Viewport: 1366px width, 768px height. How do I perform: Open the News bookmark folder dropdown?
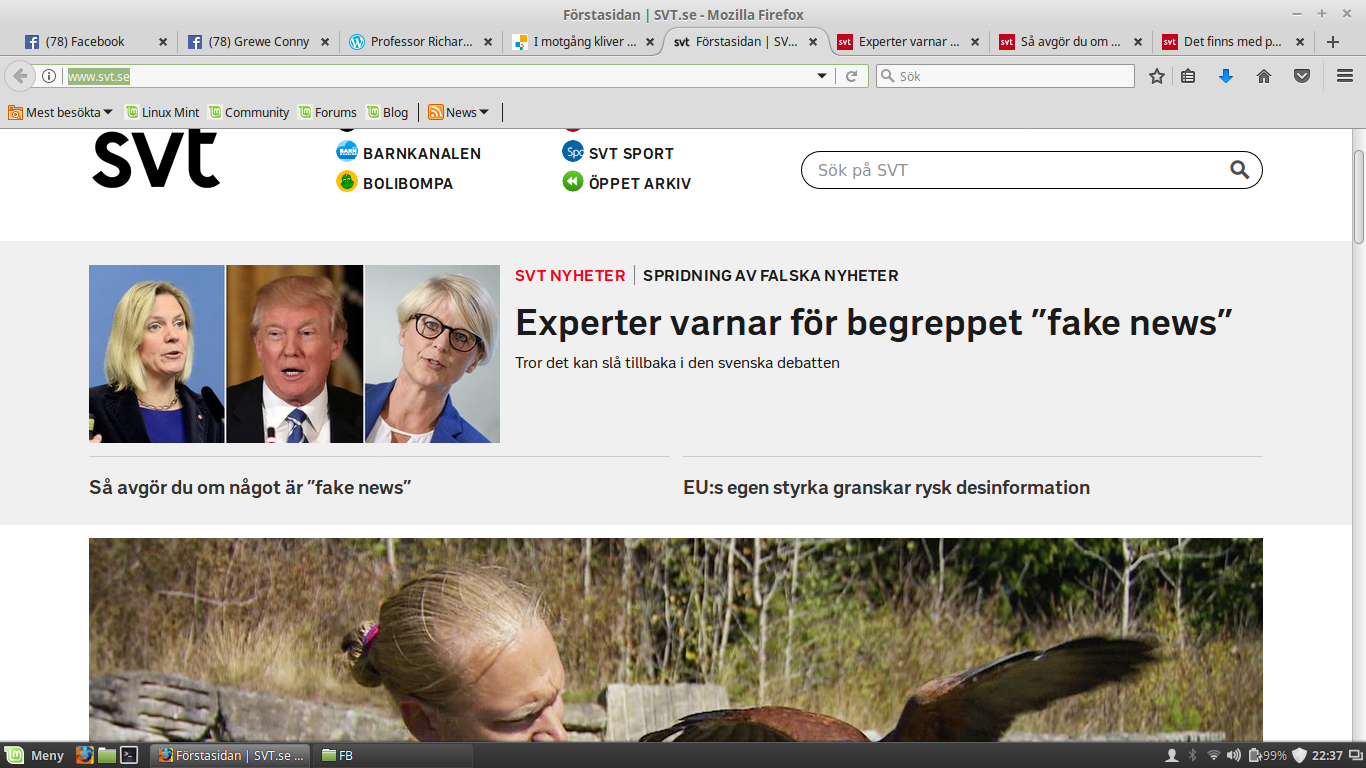pyautogui.click(x=458, y=112)
